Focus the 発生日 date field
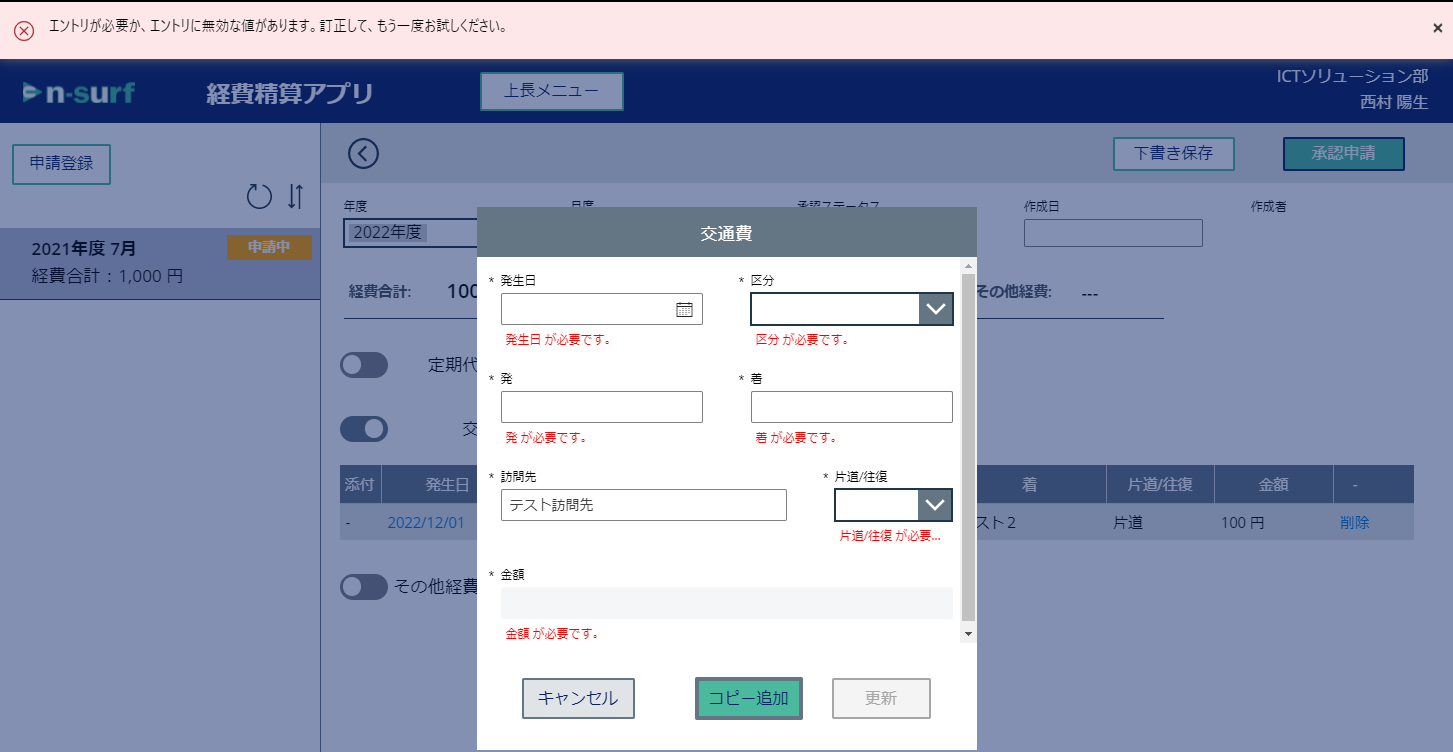 [602, 309]
